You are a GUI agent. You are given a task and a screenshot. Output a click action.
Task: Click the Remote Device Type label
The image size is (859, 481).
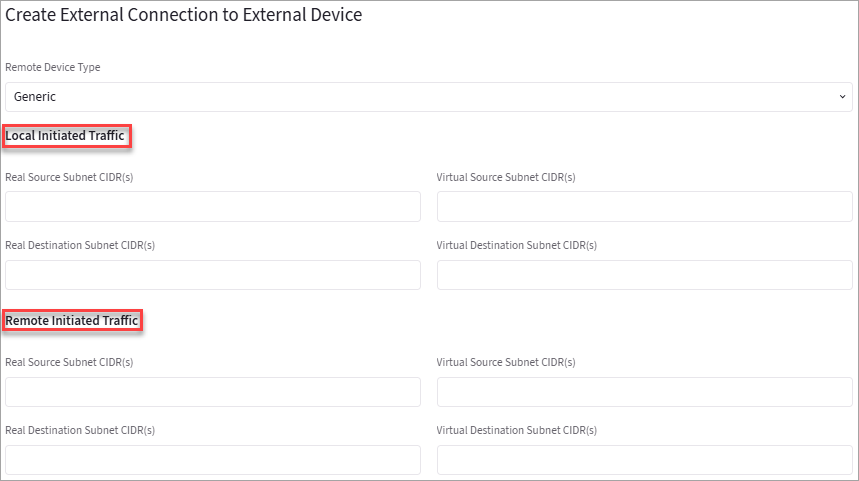click(53, 67)
